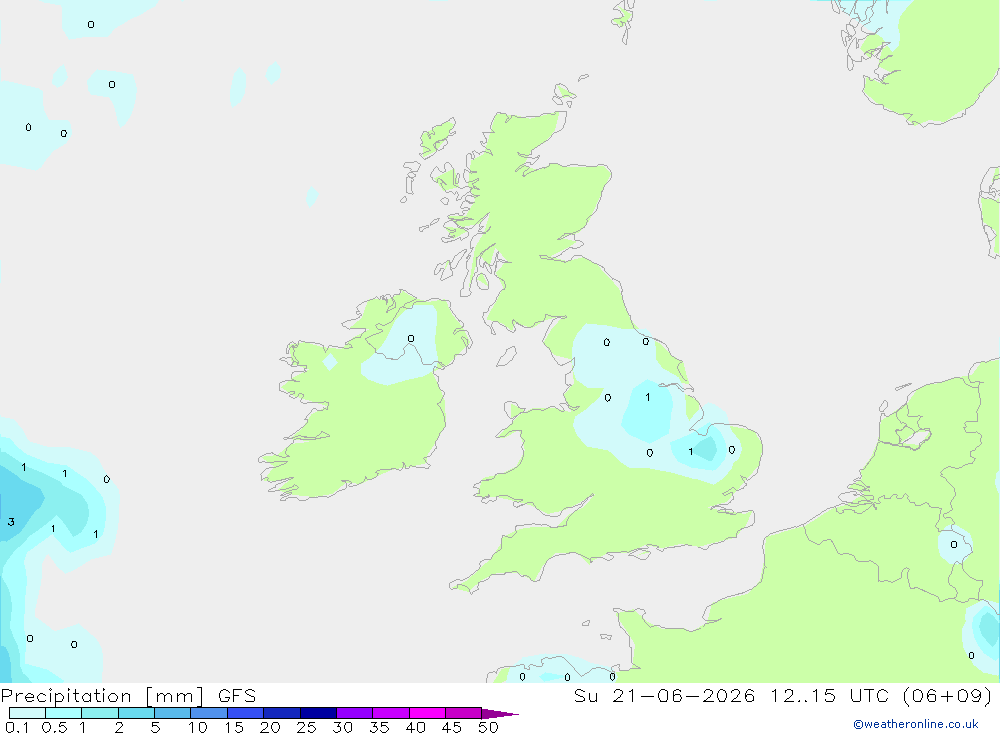Click the '0.1' legend scale label

click(17, 727)
